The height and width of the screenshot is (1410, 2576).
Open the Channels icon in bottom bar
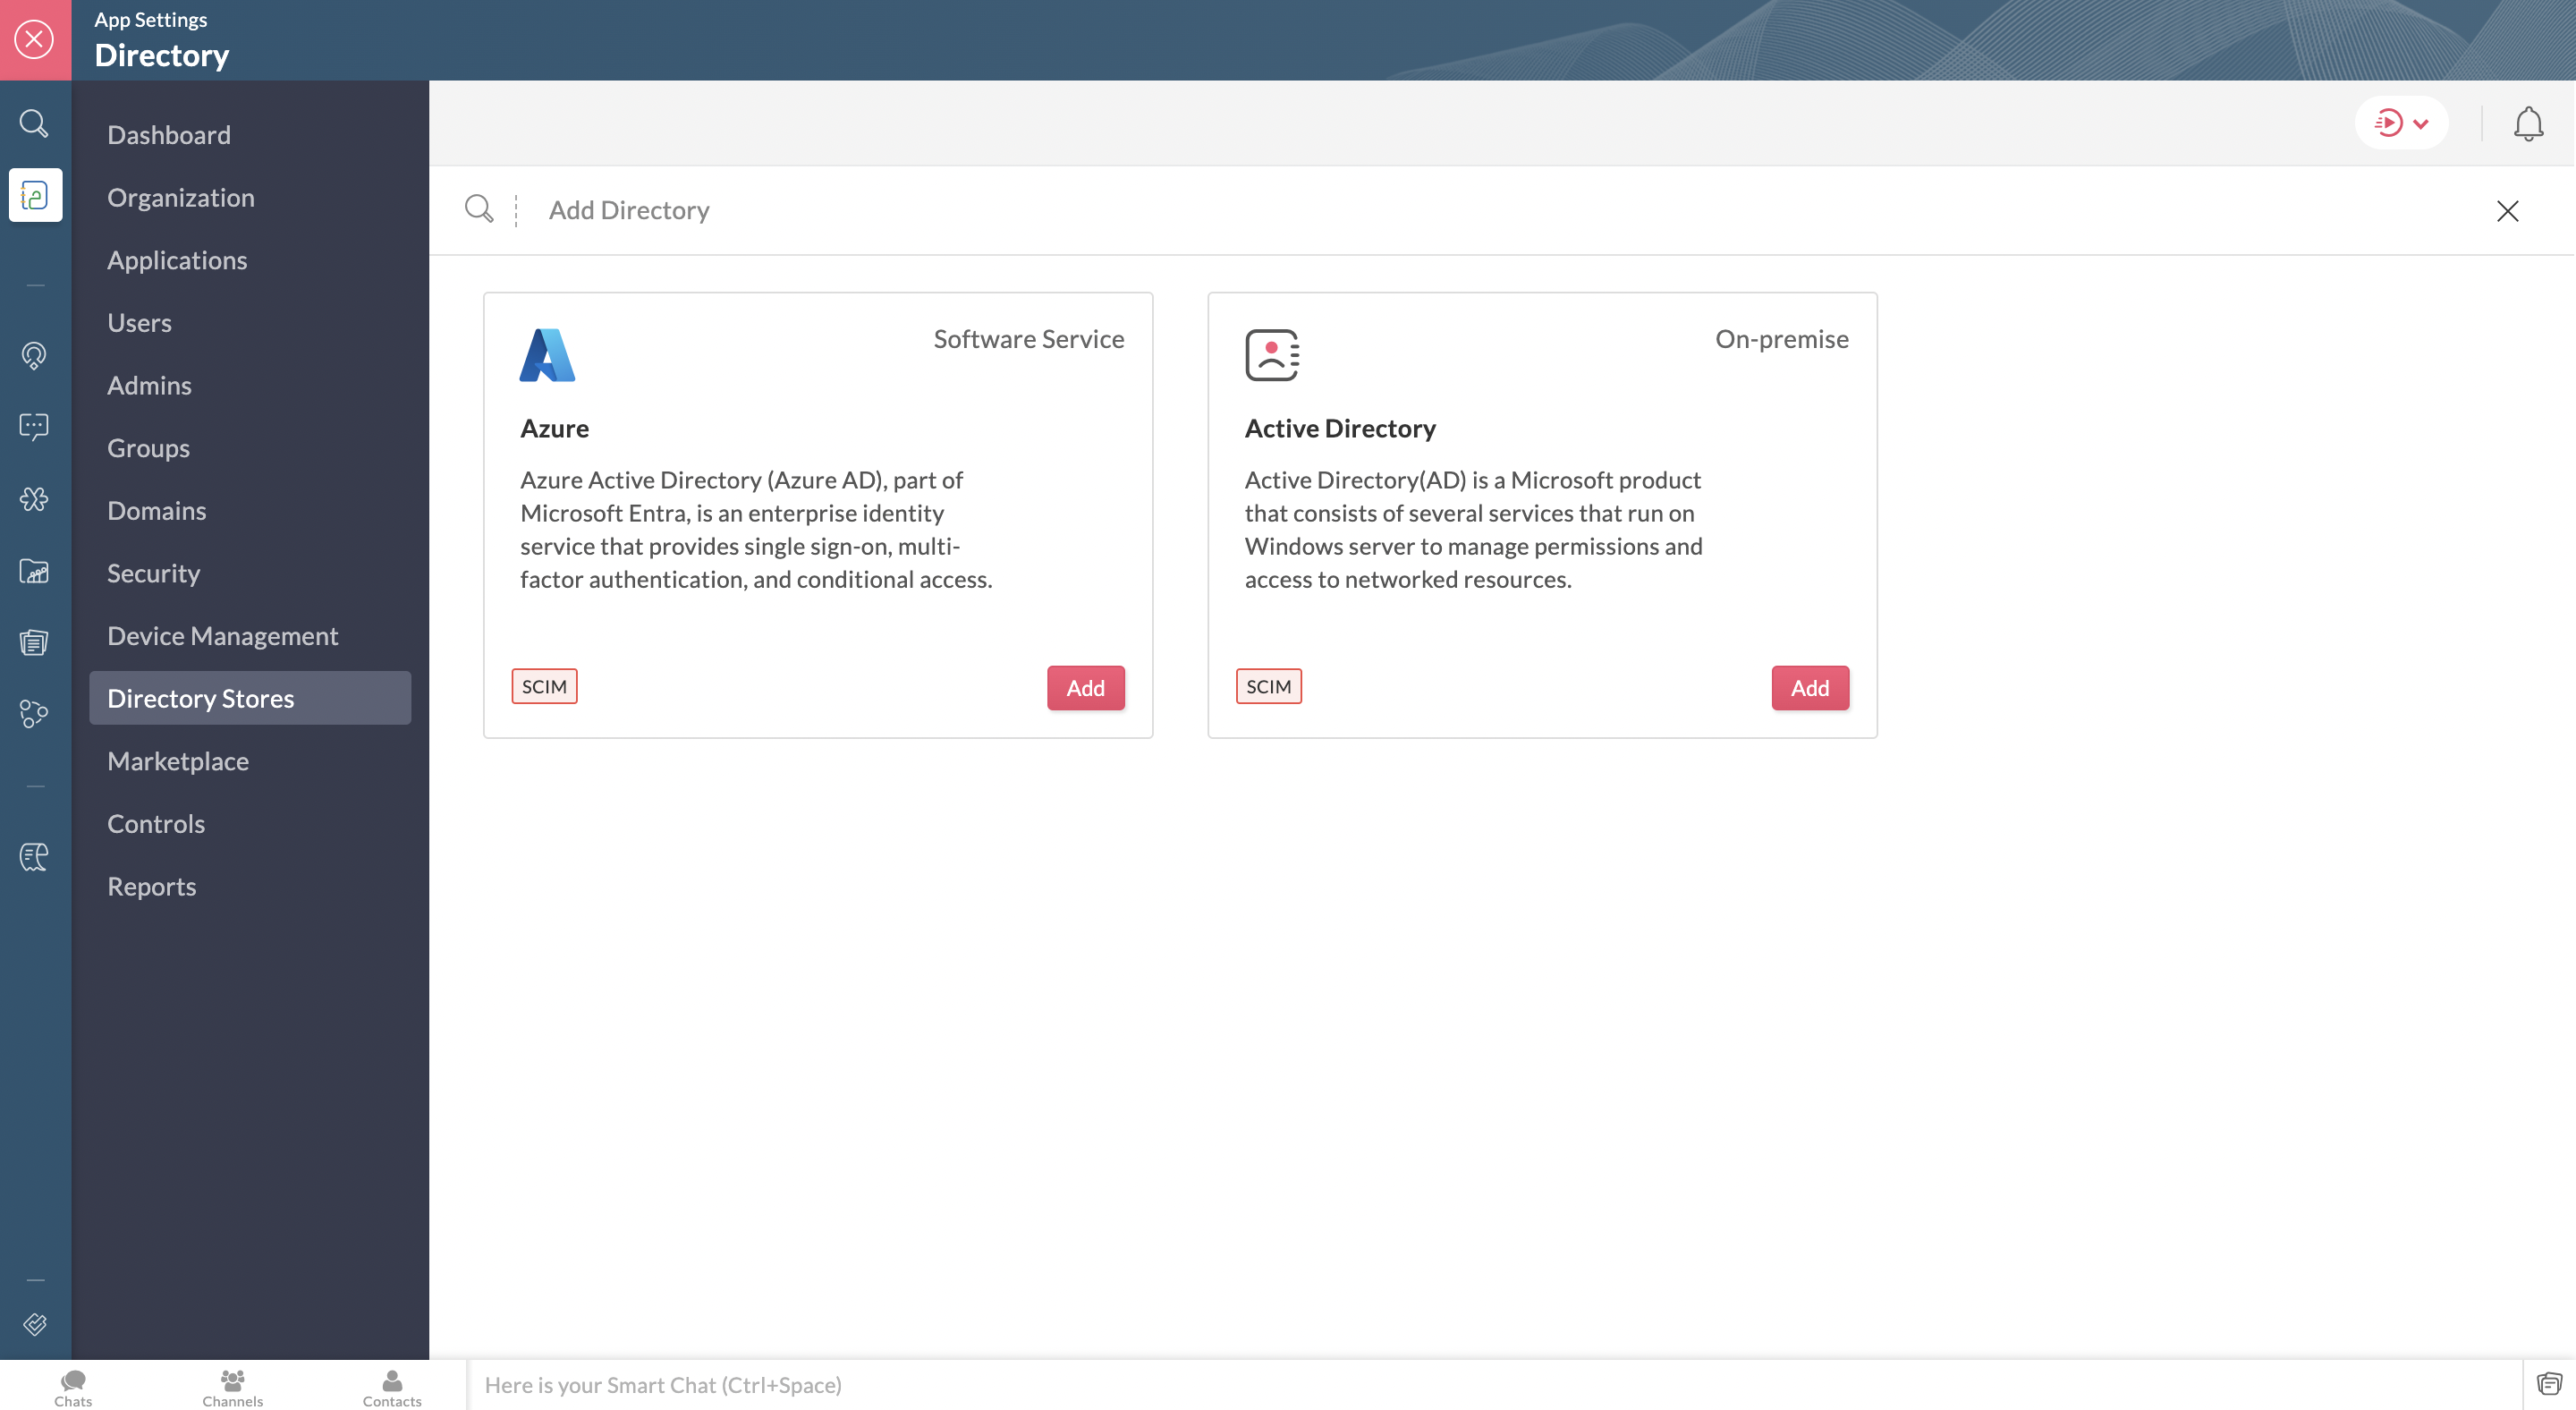(x=232, y=1386)
